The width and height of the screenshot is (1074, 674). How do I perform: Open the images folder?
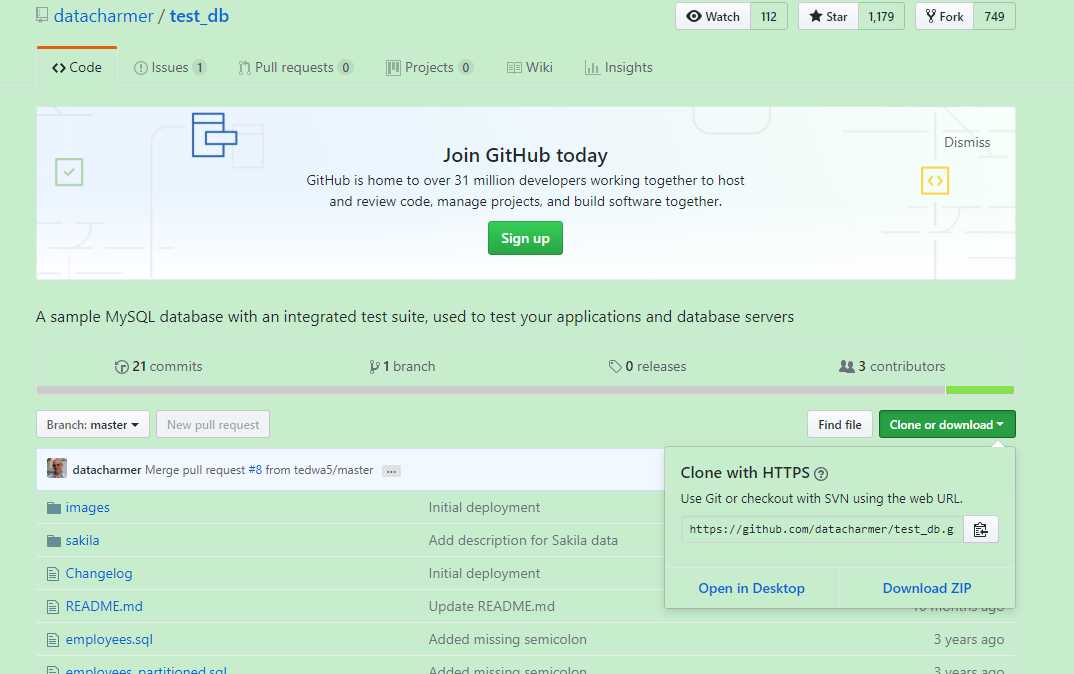88,508
